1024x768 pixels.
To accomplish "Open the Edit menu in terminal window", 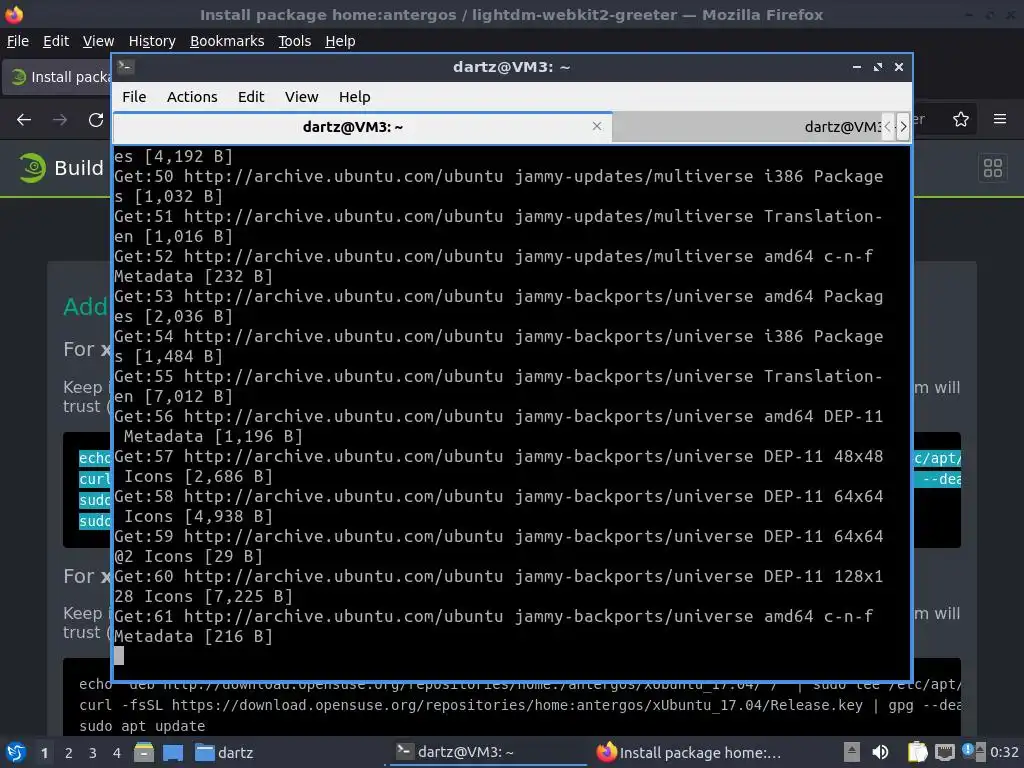I will [251, 97].
